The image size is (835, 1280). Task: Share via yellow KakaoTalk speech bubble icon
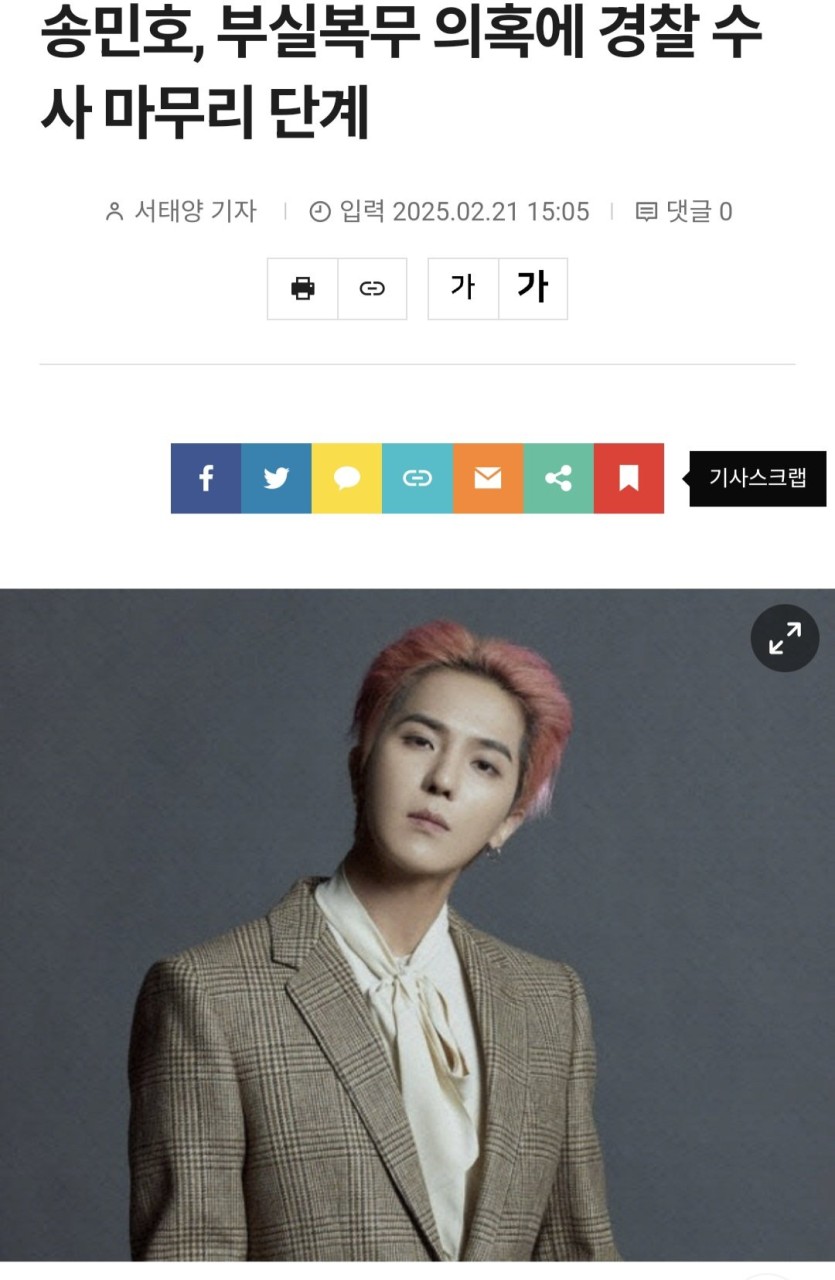click(x=347, y=478)
